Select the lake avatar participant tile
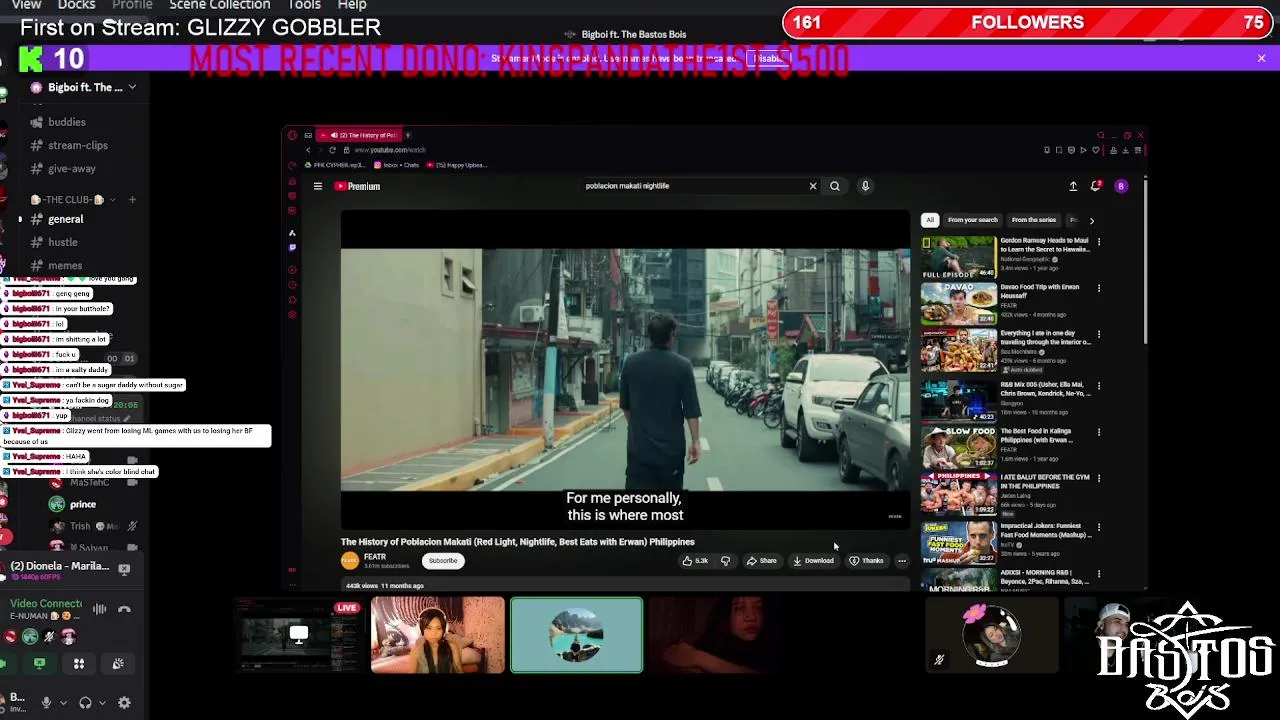 (577, 635)
